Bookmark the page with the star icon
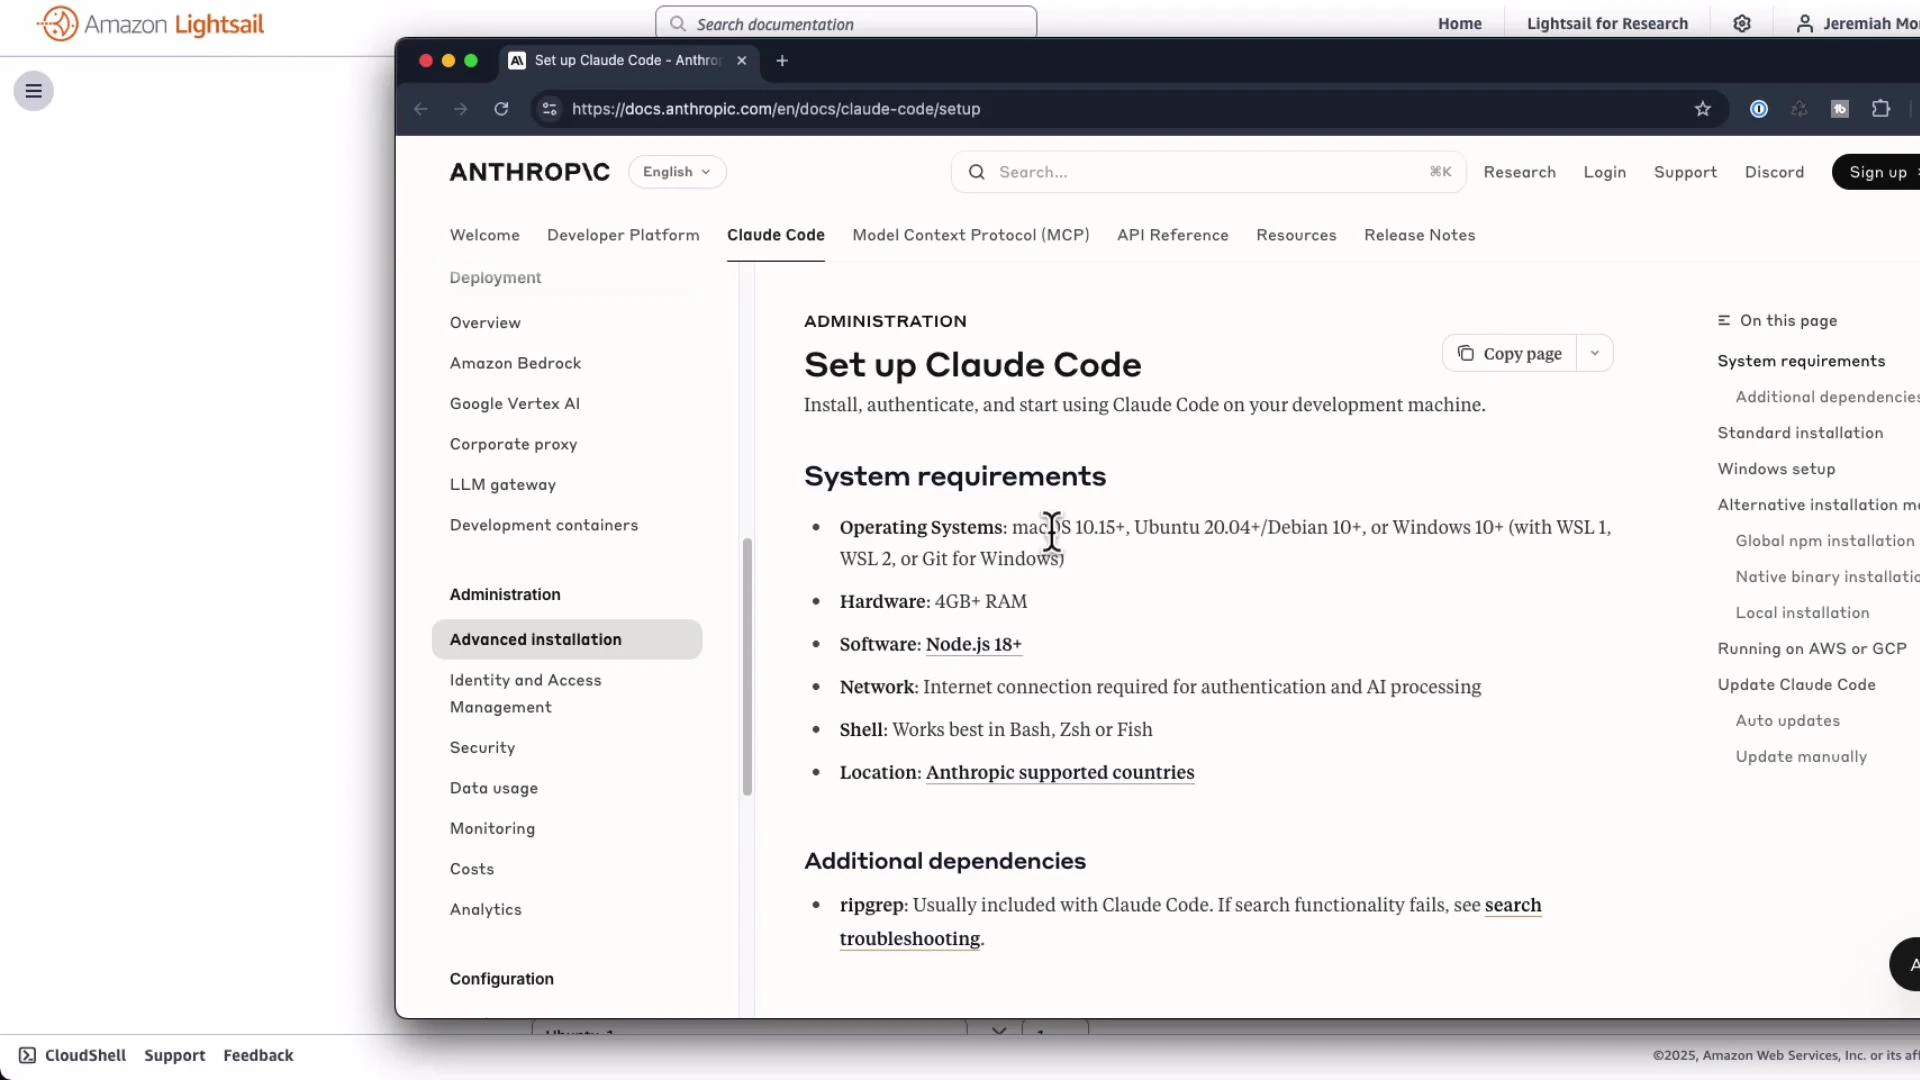1920x1080 pixels. coord(1704,109)
